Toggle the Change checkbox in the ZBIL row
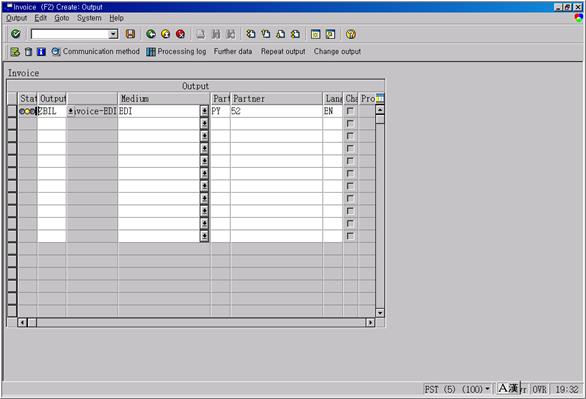This screenshot has height=399, width=586. pyautogui.click(x=350, y=111)
